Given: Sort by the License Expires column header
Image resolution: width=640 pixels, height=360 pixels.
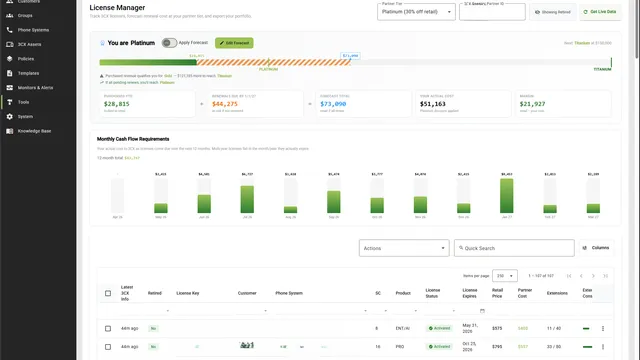Looking at the screenshot, I should (469, 293).
